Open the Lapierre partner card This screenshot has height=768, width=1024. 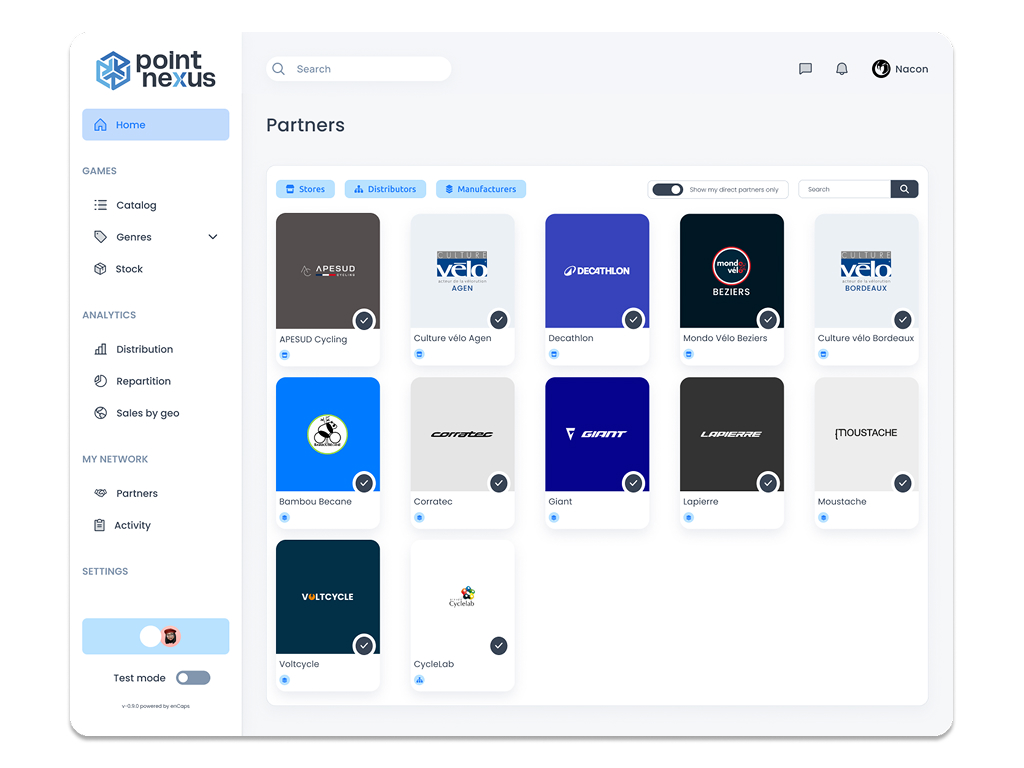coord(731,451)
